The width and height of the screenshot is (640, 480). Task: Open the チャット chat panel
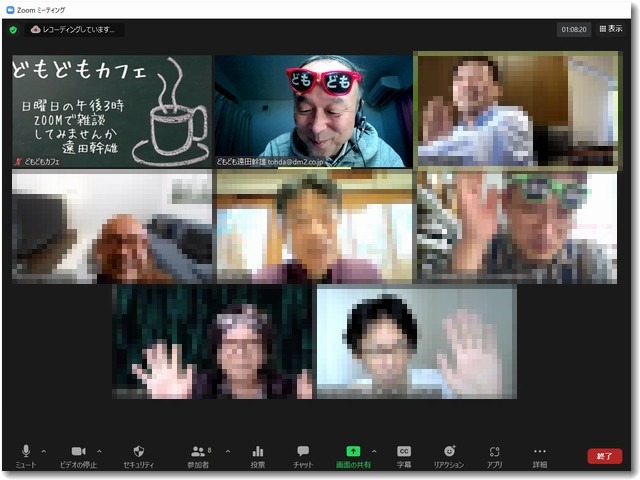303,456
